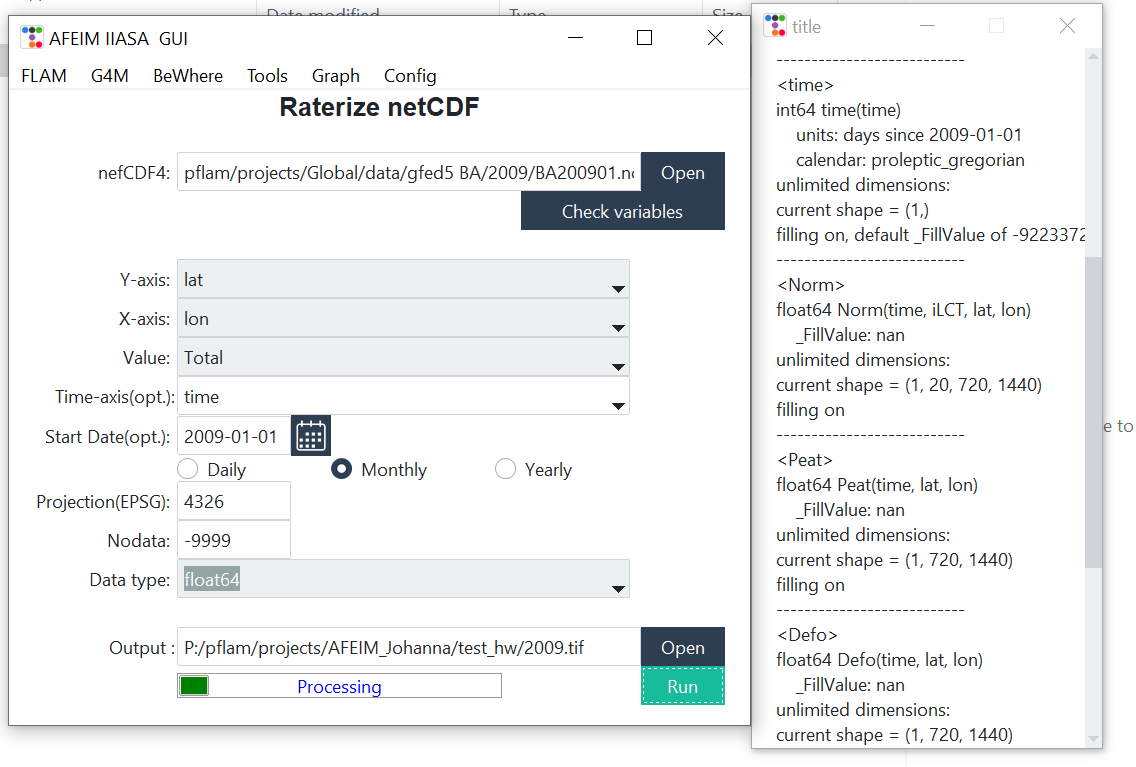Open the BeWhere menu
The height and width of the screenshot is (767, 1136).
[188, 76]
